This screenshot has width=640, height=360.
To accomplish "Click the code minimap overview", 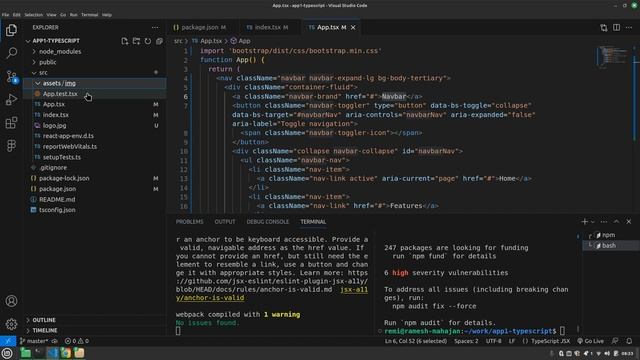I will tap(613, 56).
